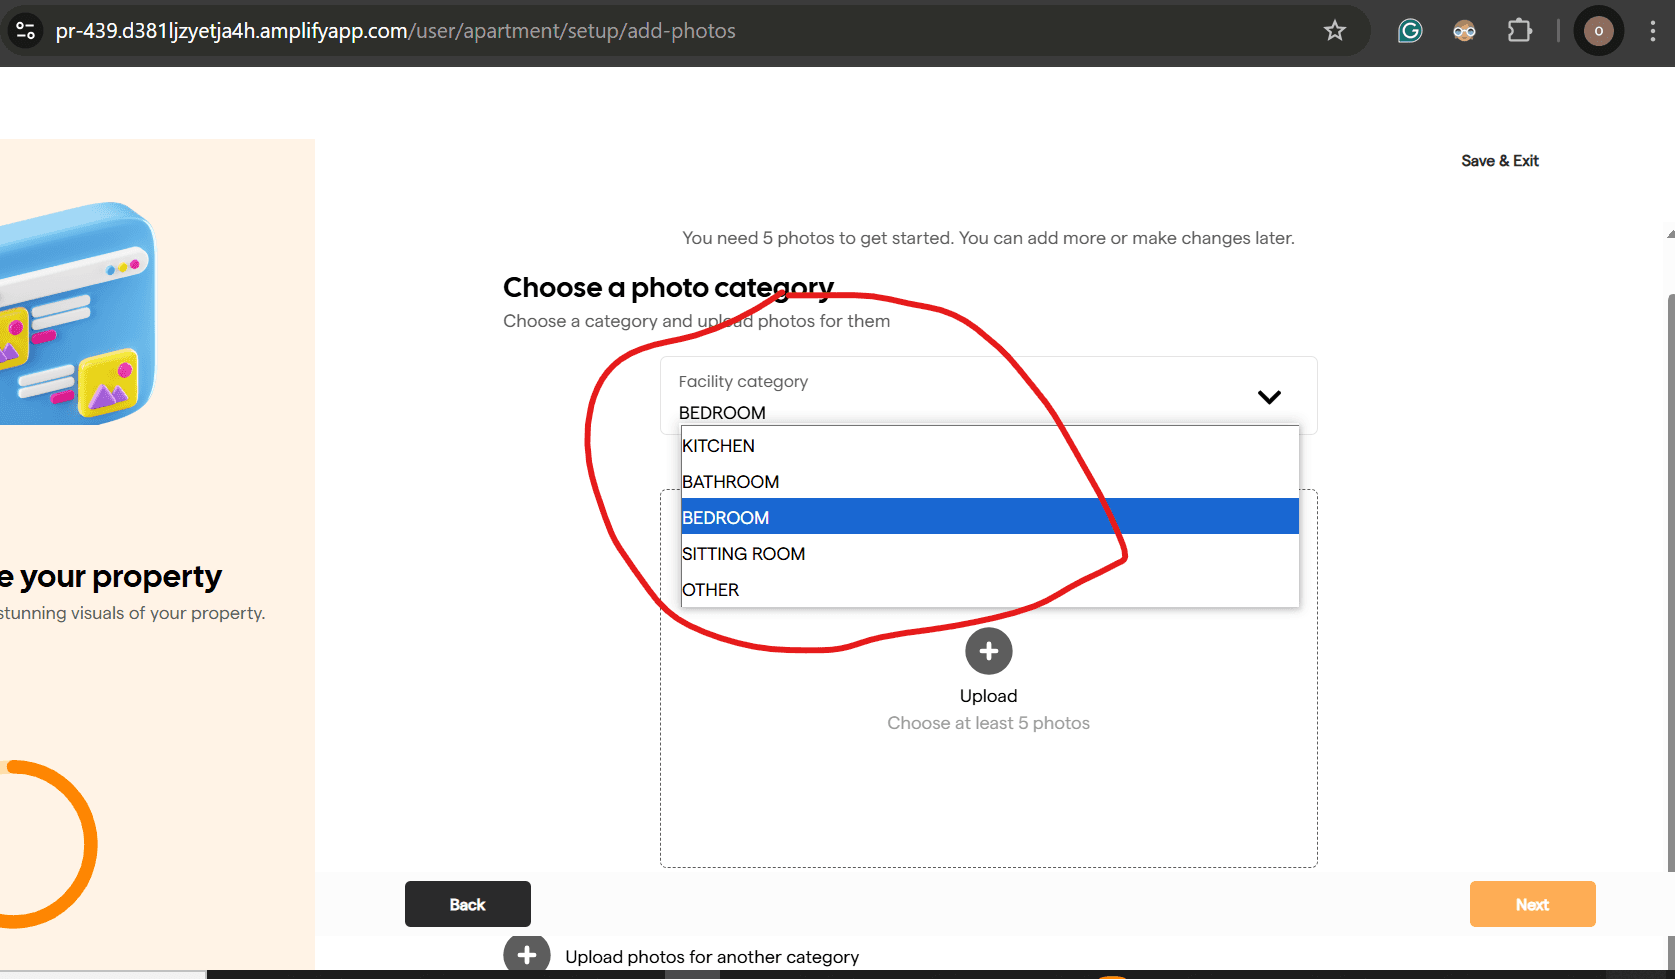Click the 'Choose a photo category' heading
The width and height of the screenshot is (1675, 979).
[668, 288]
